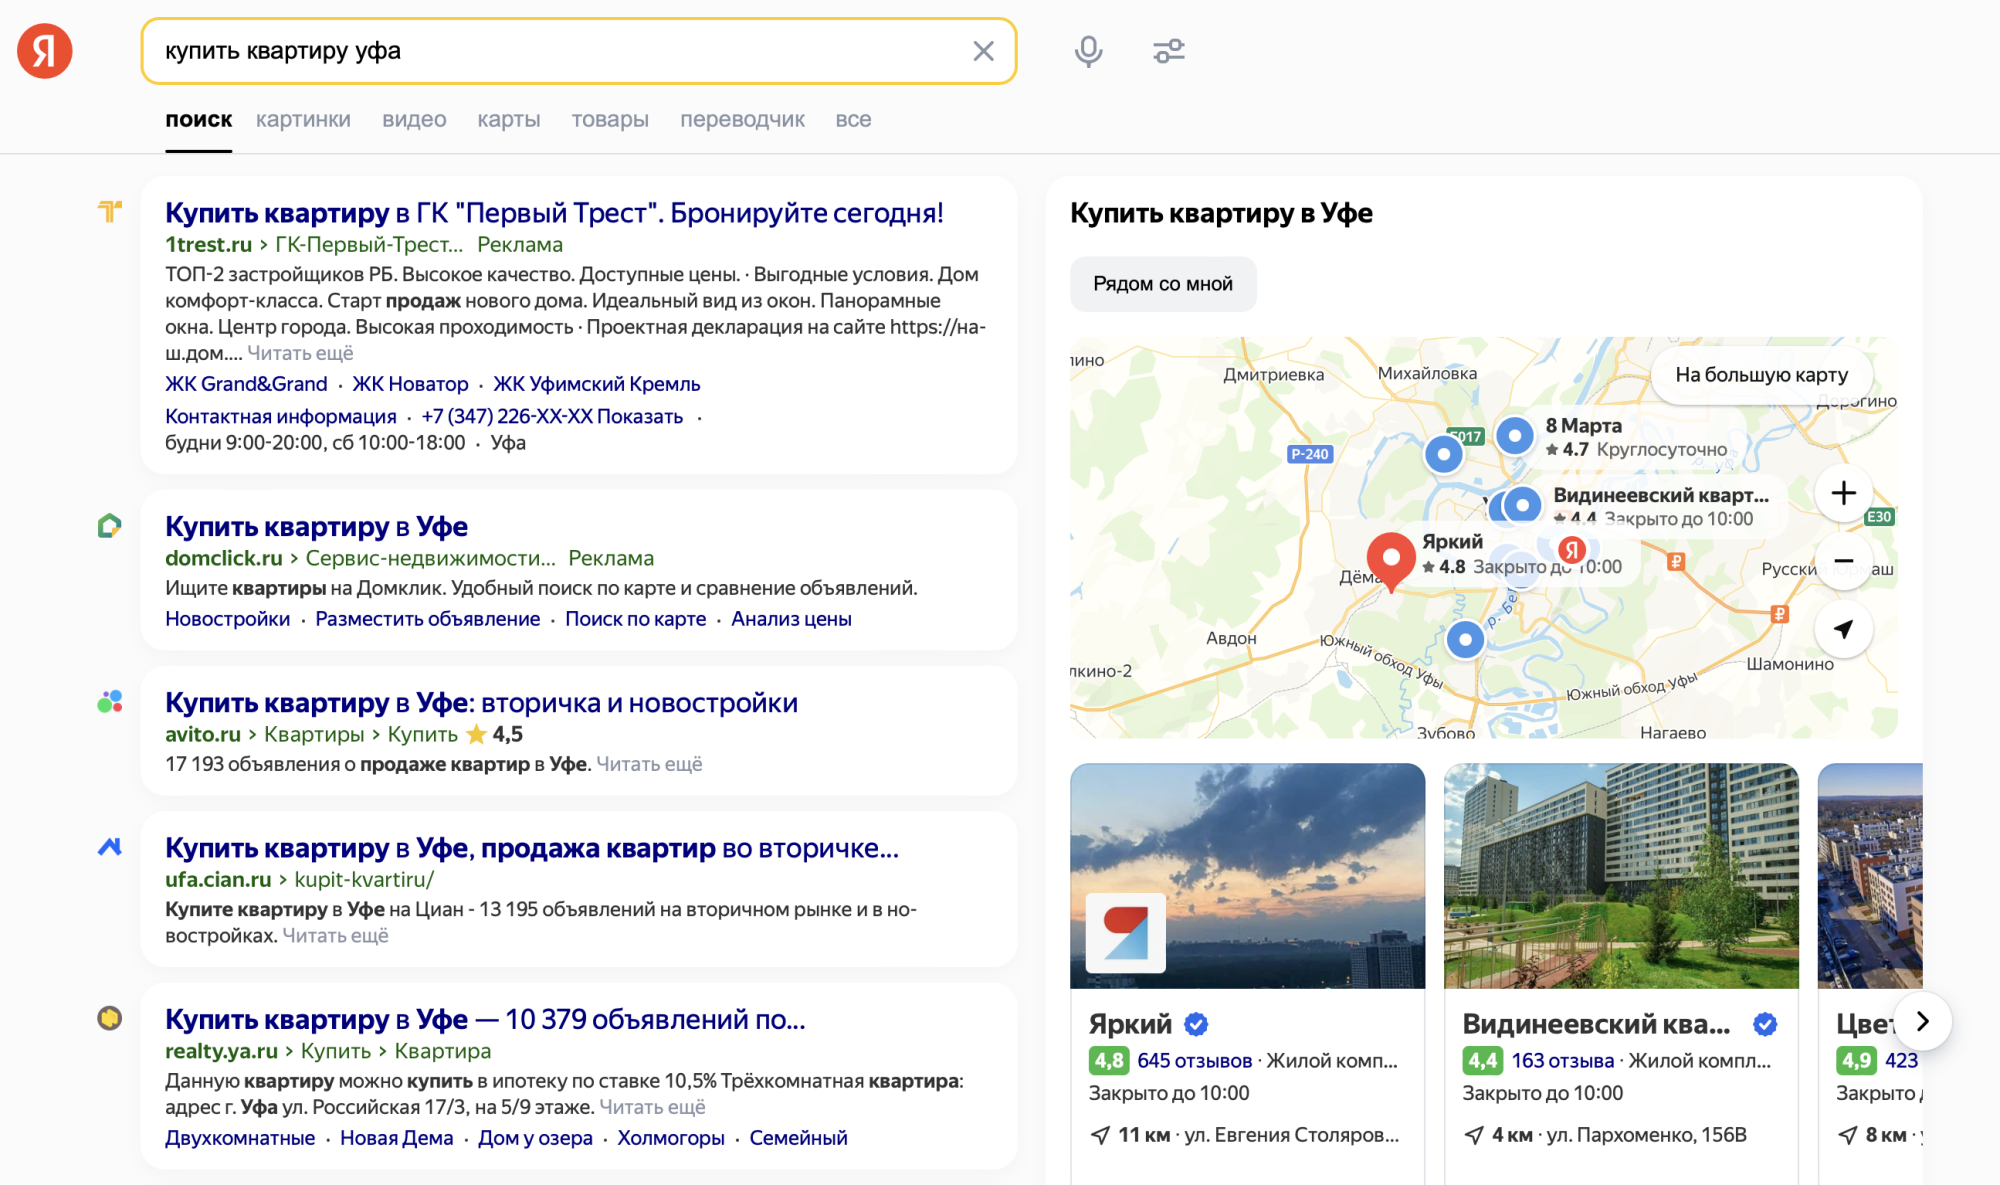Click the red map pin for Яркий
2000x1185 pixels.
(1390, 556)
